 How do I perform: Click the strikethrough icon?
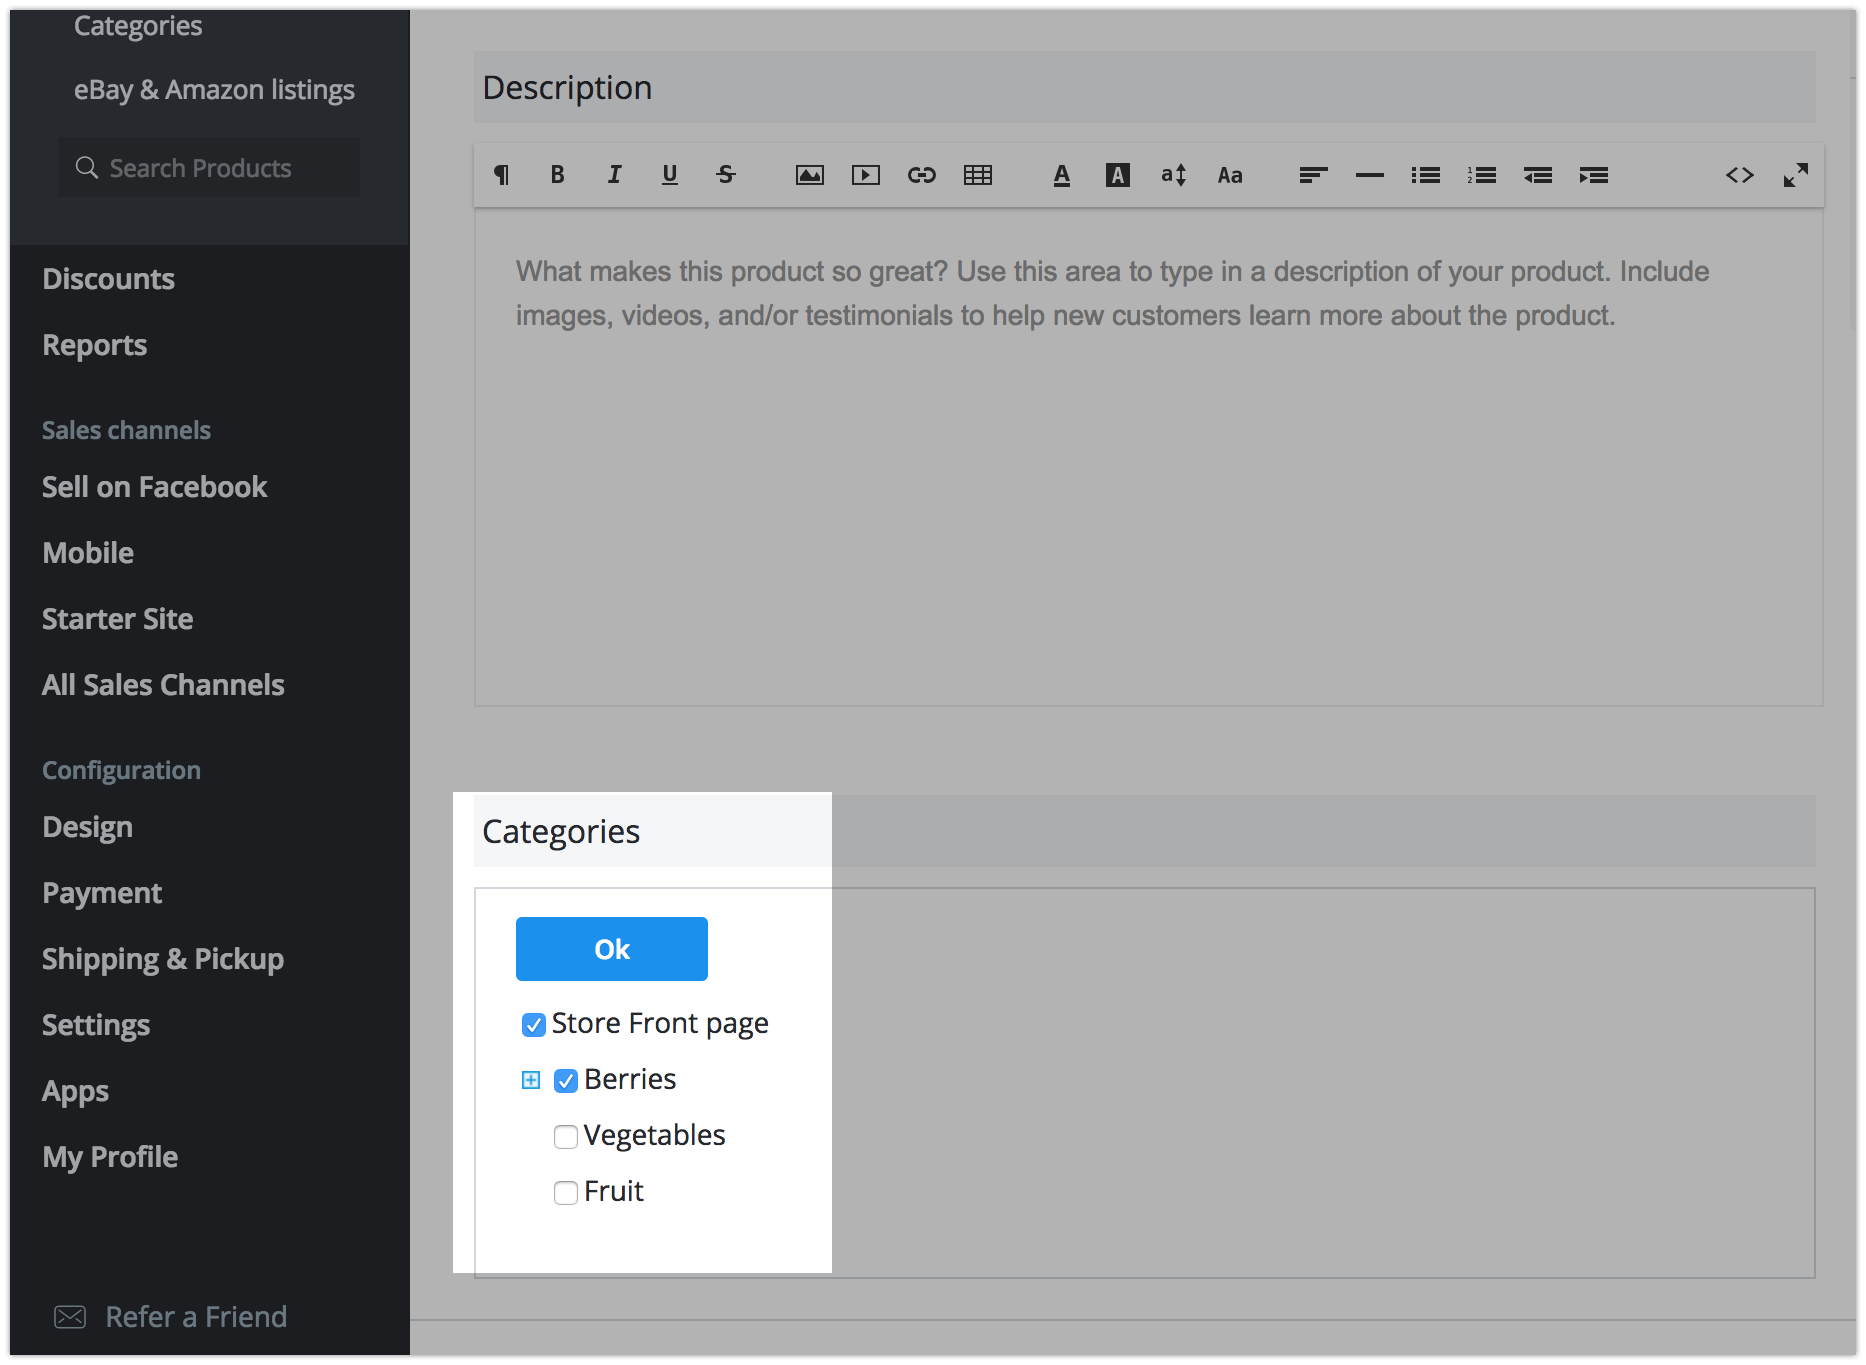tap(726, 175)
